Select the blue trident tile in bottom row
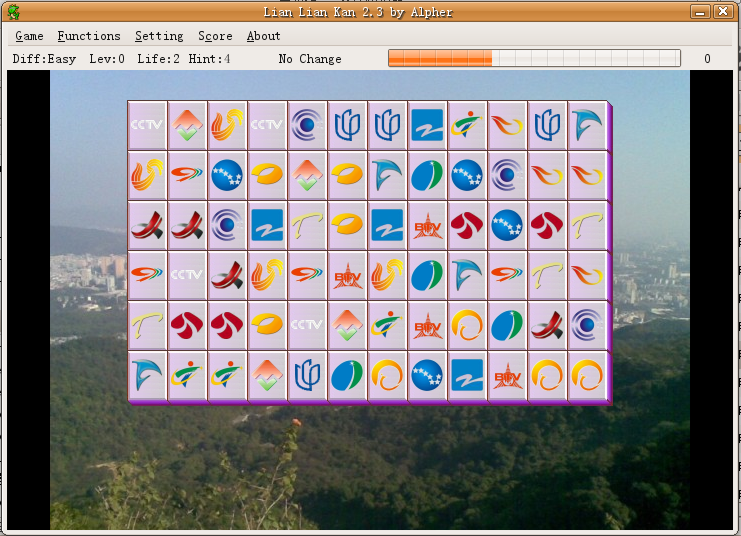Image resolution: width=741 pixels, height=536 pixels. (x=307, y=376)
